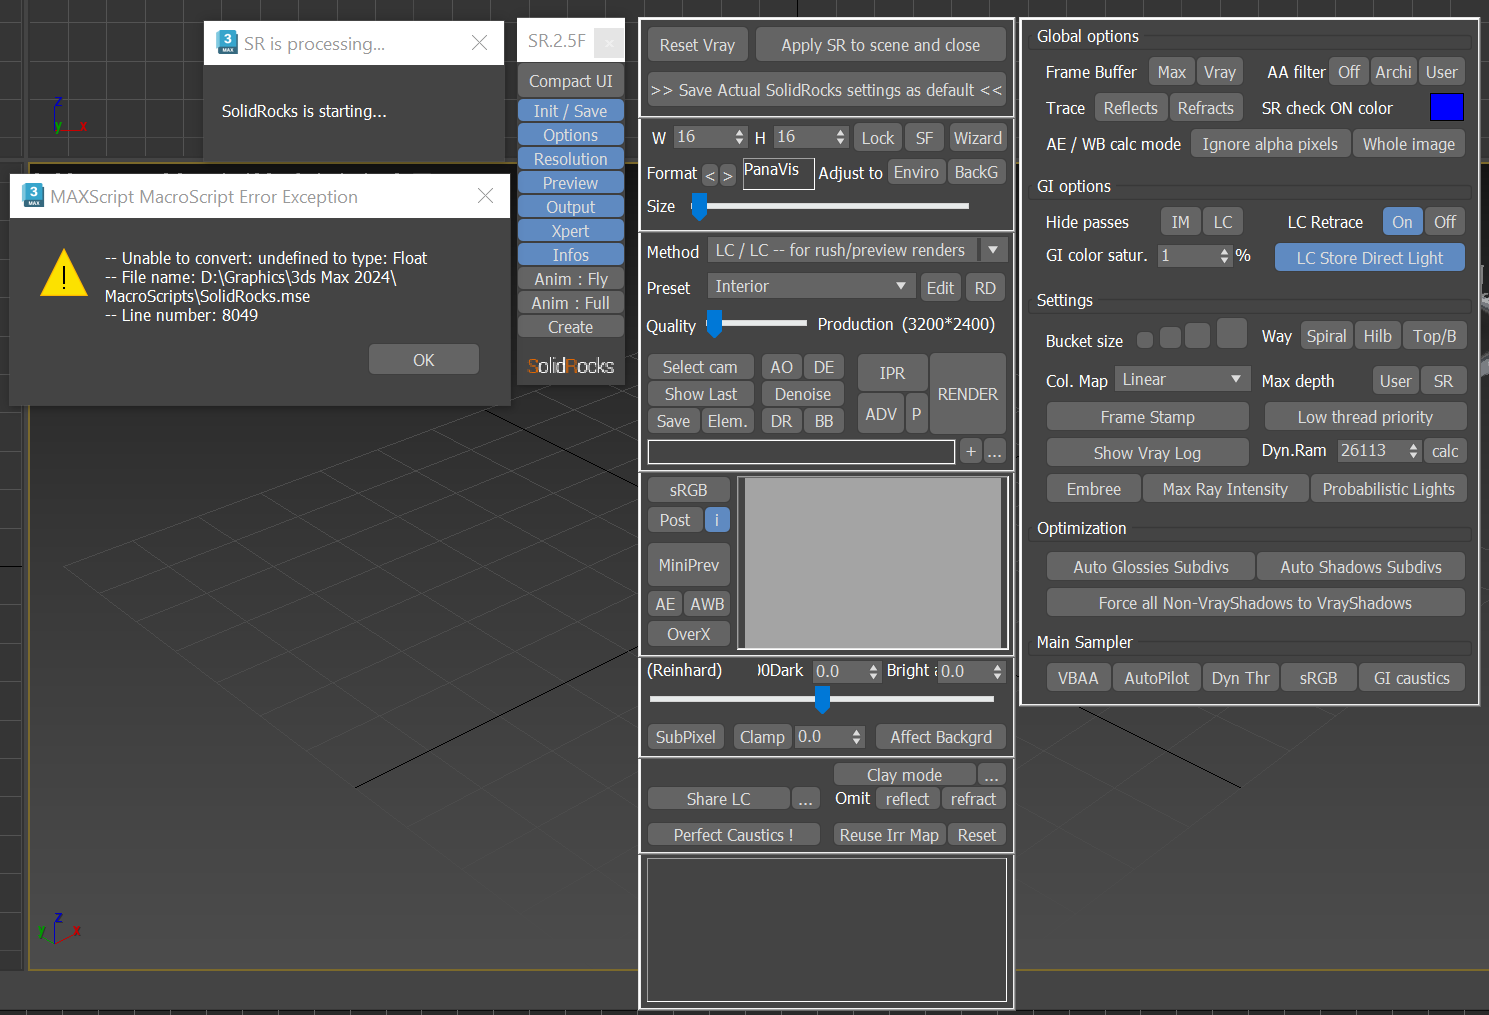The width and height of the screenshot is (1489, 1015).
Task: Click the RENDER button
Action: (967, 394)
